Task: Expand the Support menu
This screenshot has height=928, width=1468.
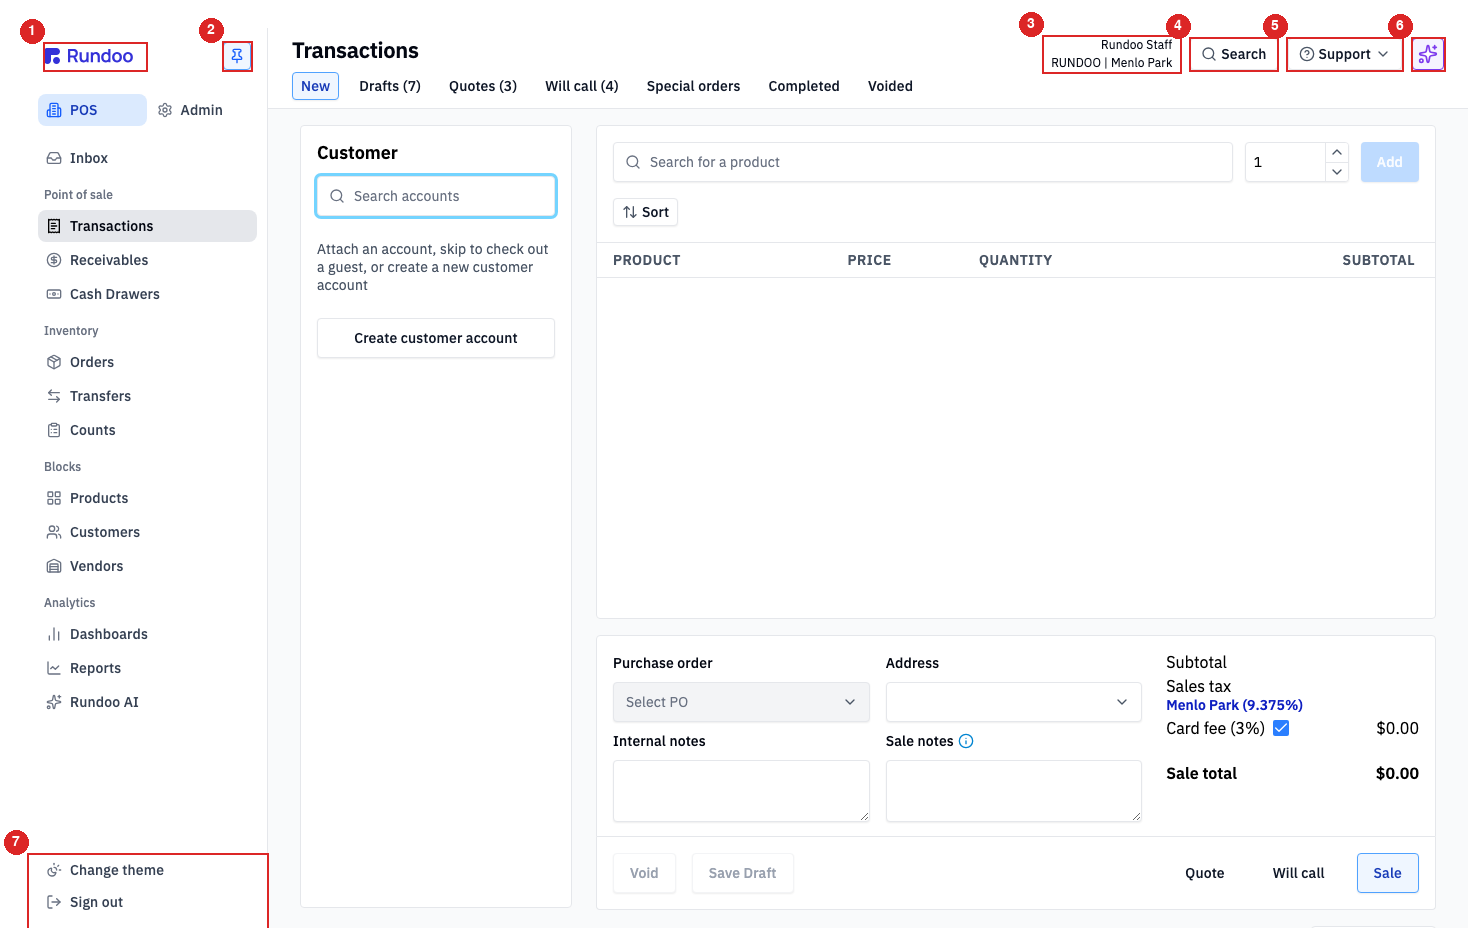Action: [x=1344, y=54]
